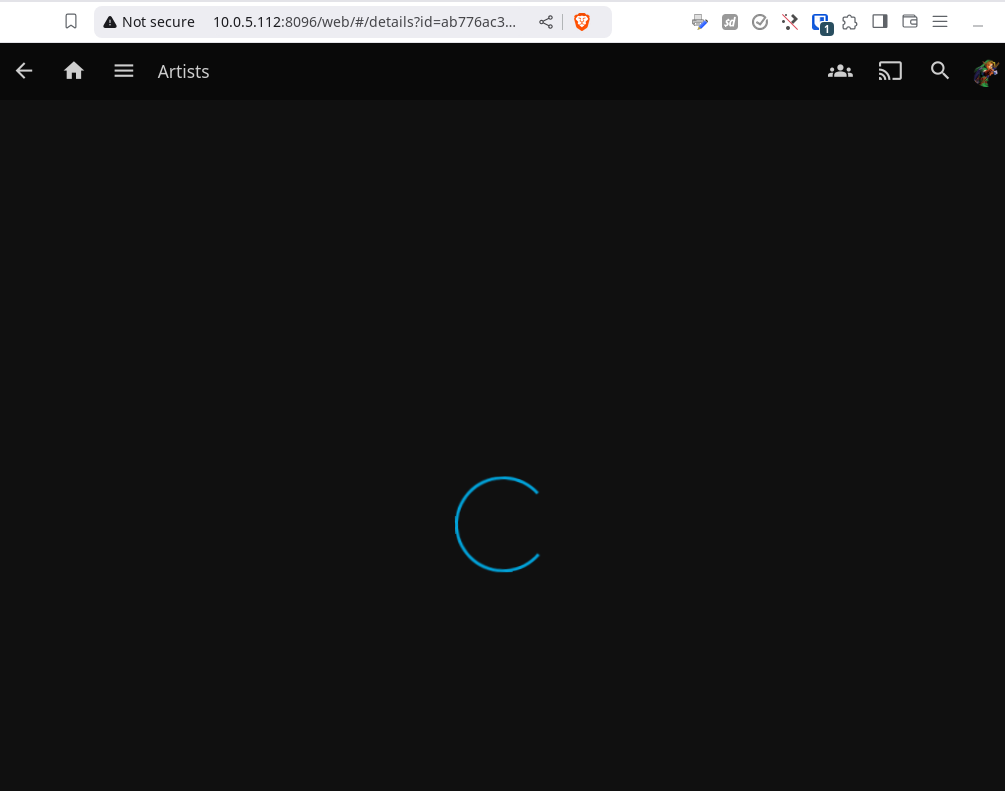Viewport: 1005px width, 791px height.
Task: Click the Not secure site warning
Action: pyautogui.click(x=149, y=22)
